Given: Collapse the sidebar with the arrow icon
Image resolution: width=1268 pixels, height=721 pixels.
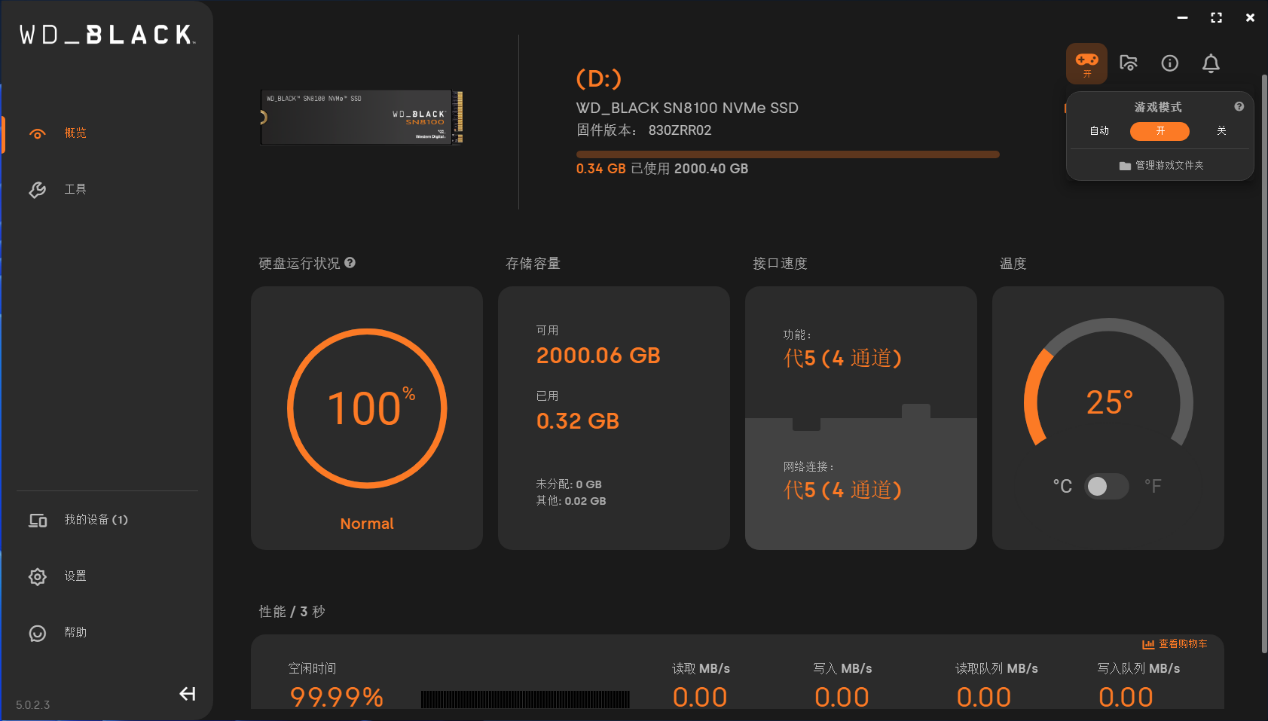Looking at the screenshot, I should pyautogui.click(x=187, y=694).
